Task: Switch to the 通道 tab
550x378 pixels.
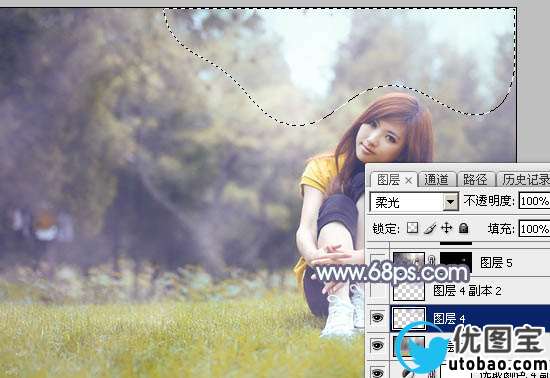Action: click(x=436, y=180)
